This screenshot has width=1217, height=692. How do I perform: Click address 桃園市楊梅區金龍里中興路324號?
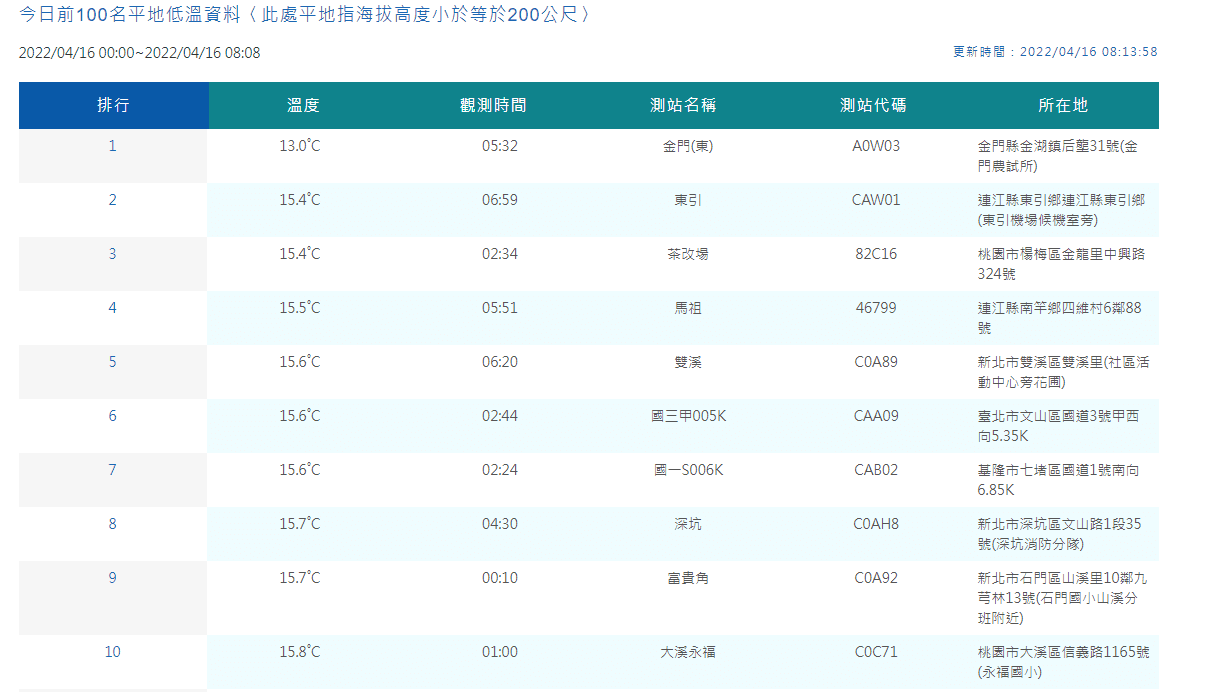(x=1061, y=264)
